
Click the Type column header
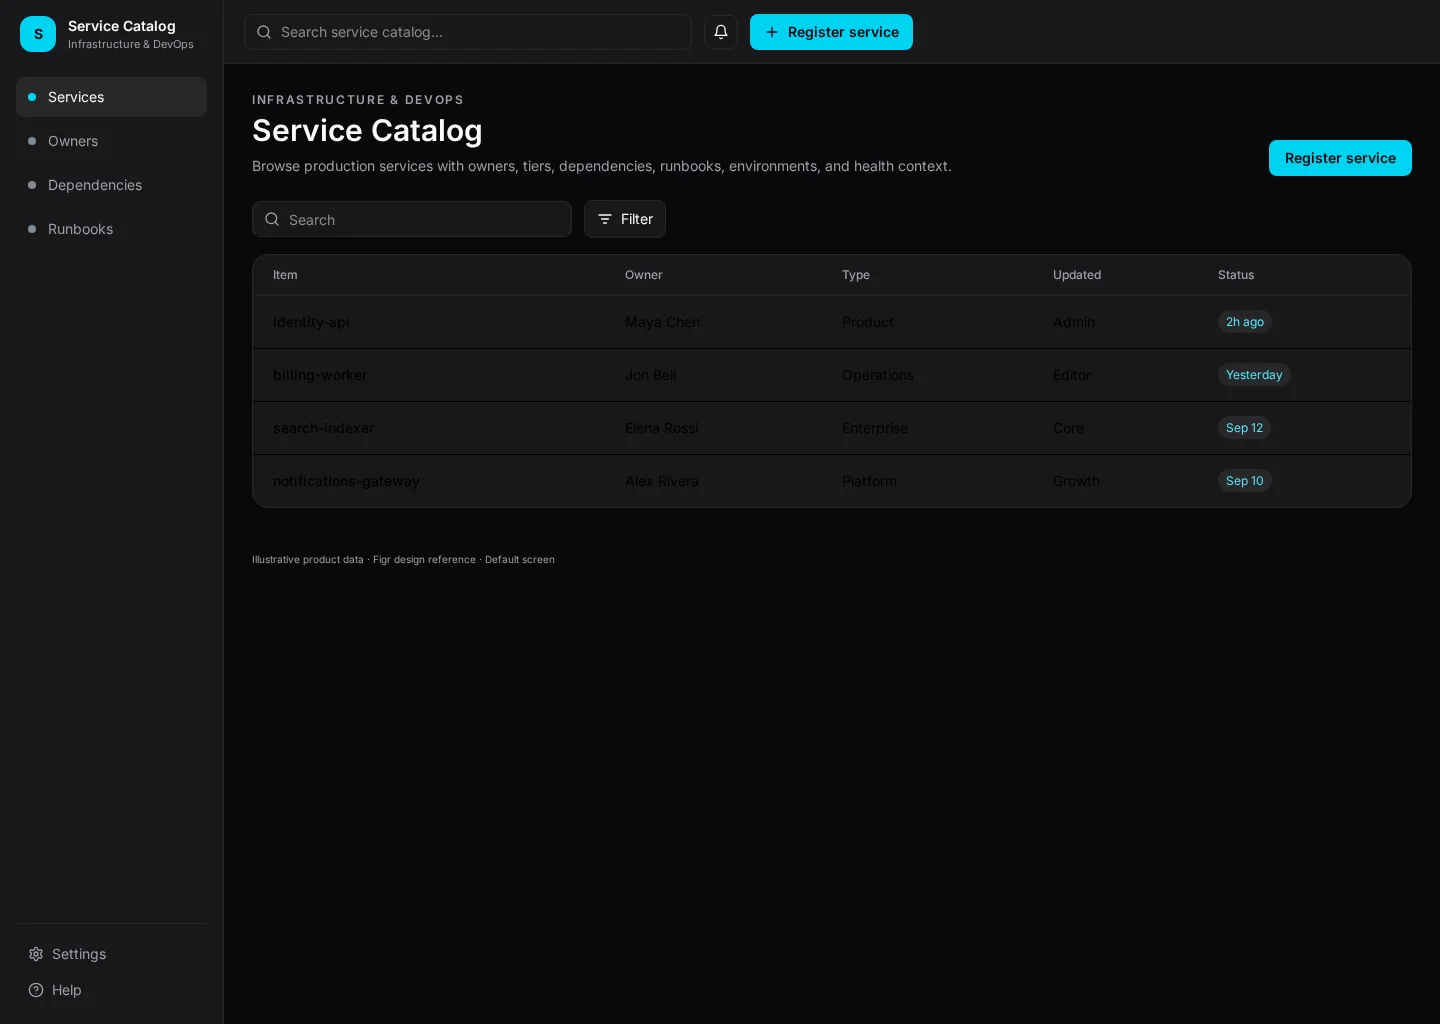click(x=856, y=275)
